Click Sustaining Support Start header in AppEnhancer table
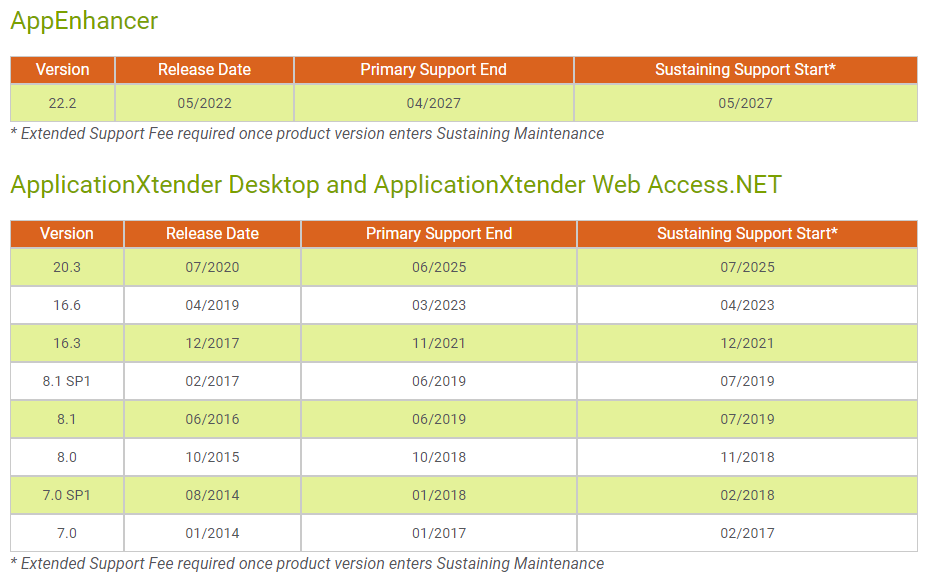 [746, 69]
